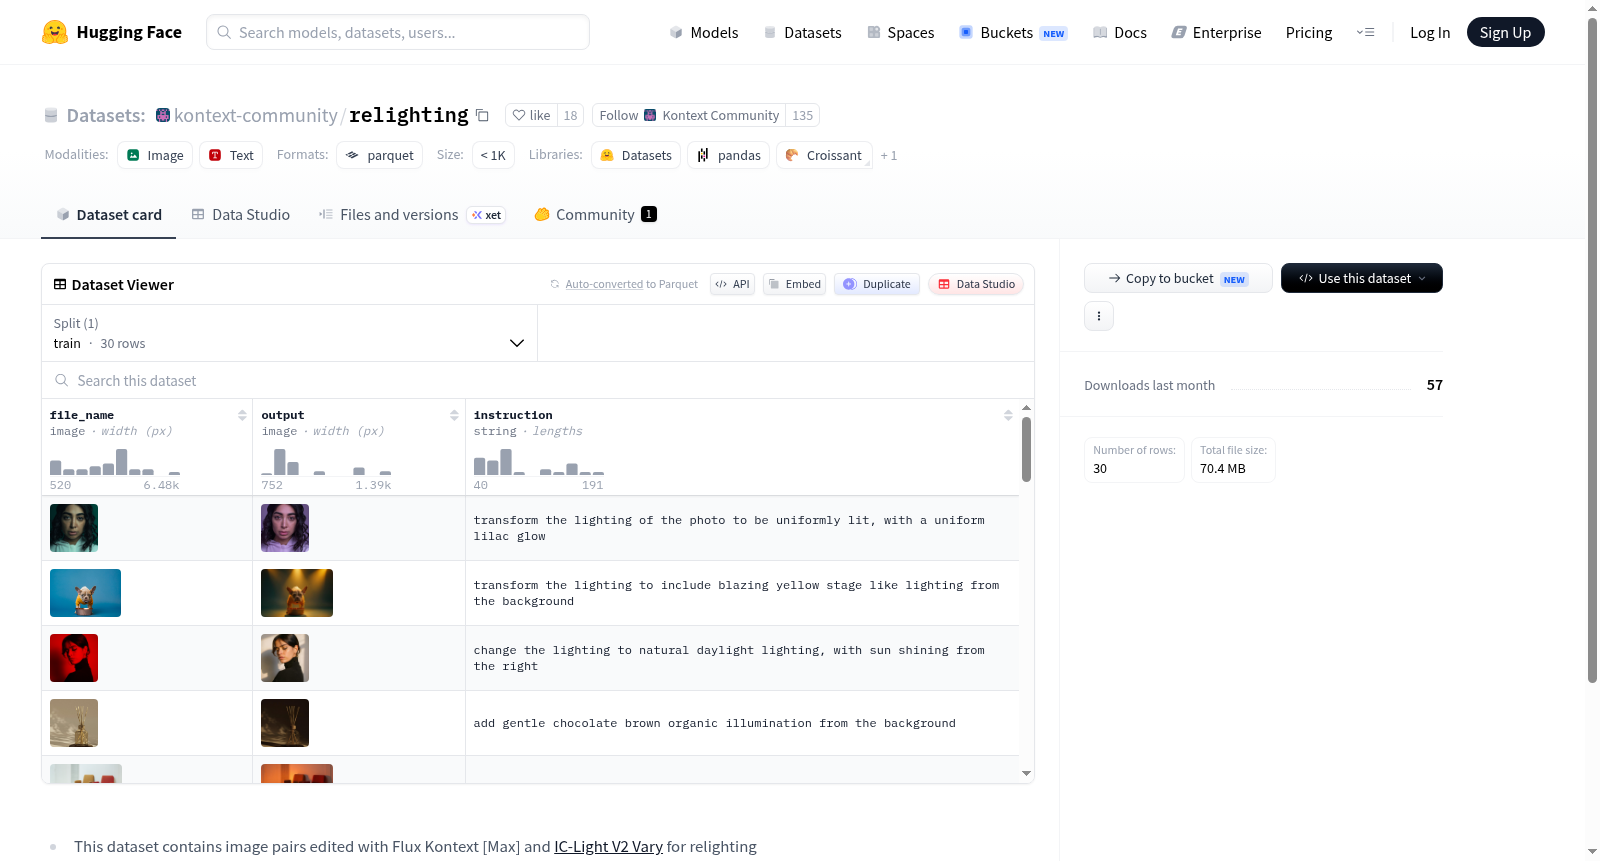
Task: Sort by file_name column
Action: click(242, 415)
